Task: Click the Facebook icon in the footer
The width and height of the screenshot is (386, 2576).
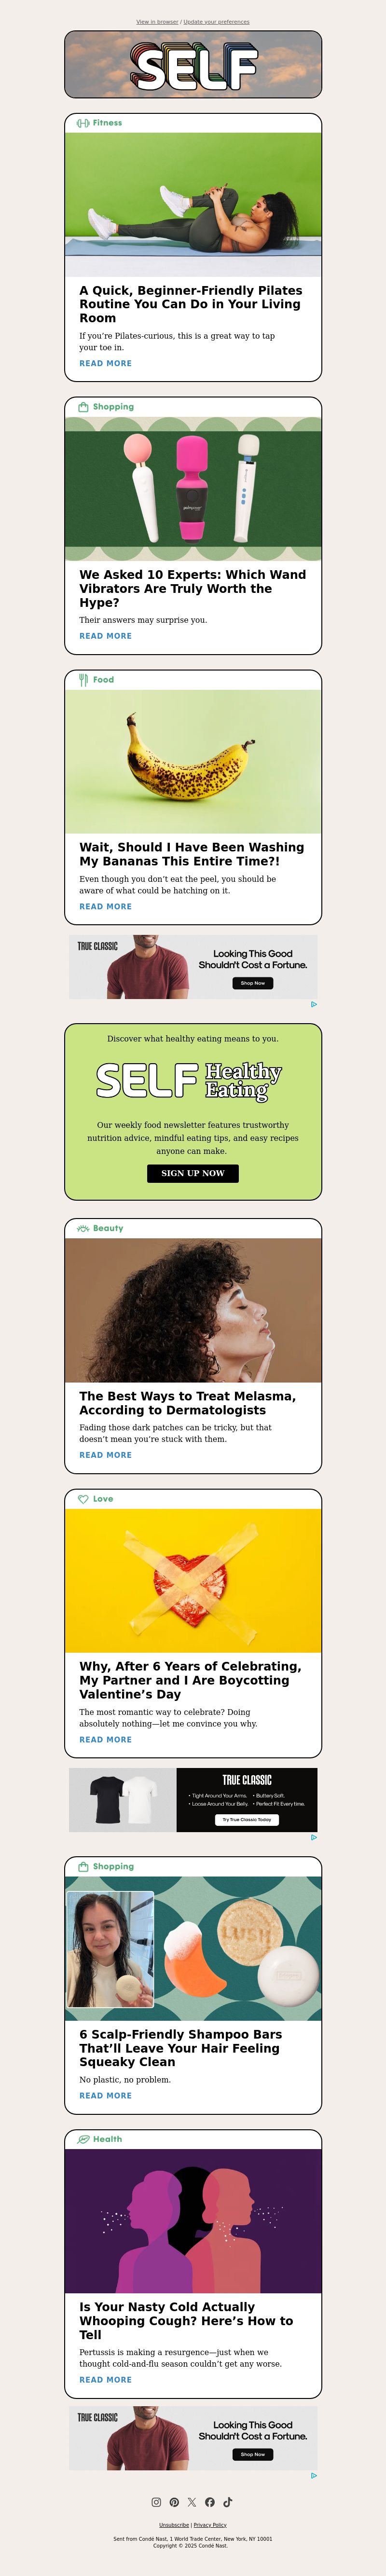Action: pos(210,2502)
